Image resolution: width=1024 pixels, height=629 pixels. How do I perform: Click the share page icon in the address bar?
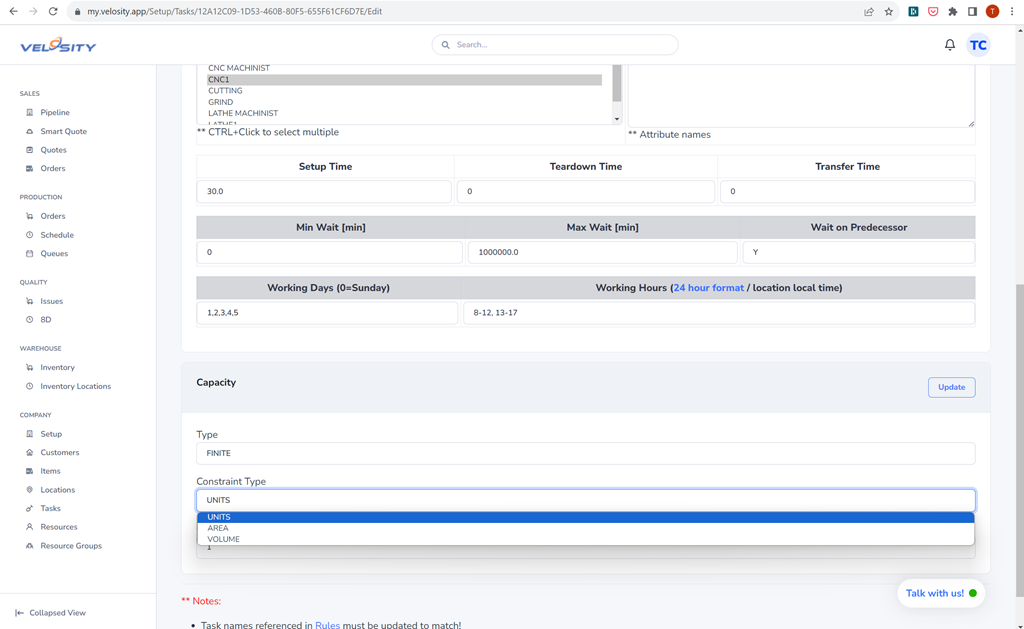(868, 12)
